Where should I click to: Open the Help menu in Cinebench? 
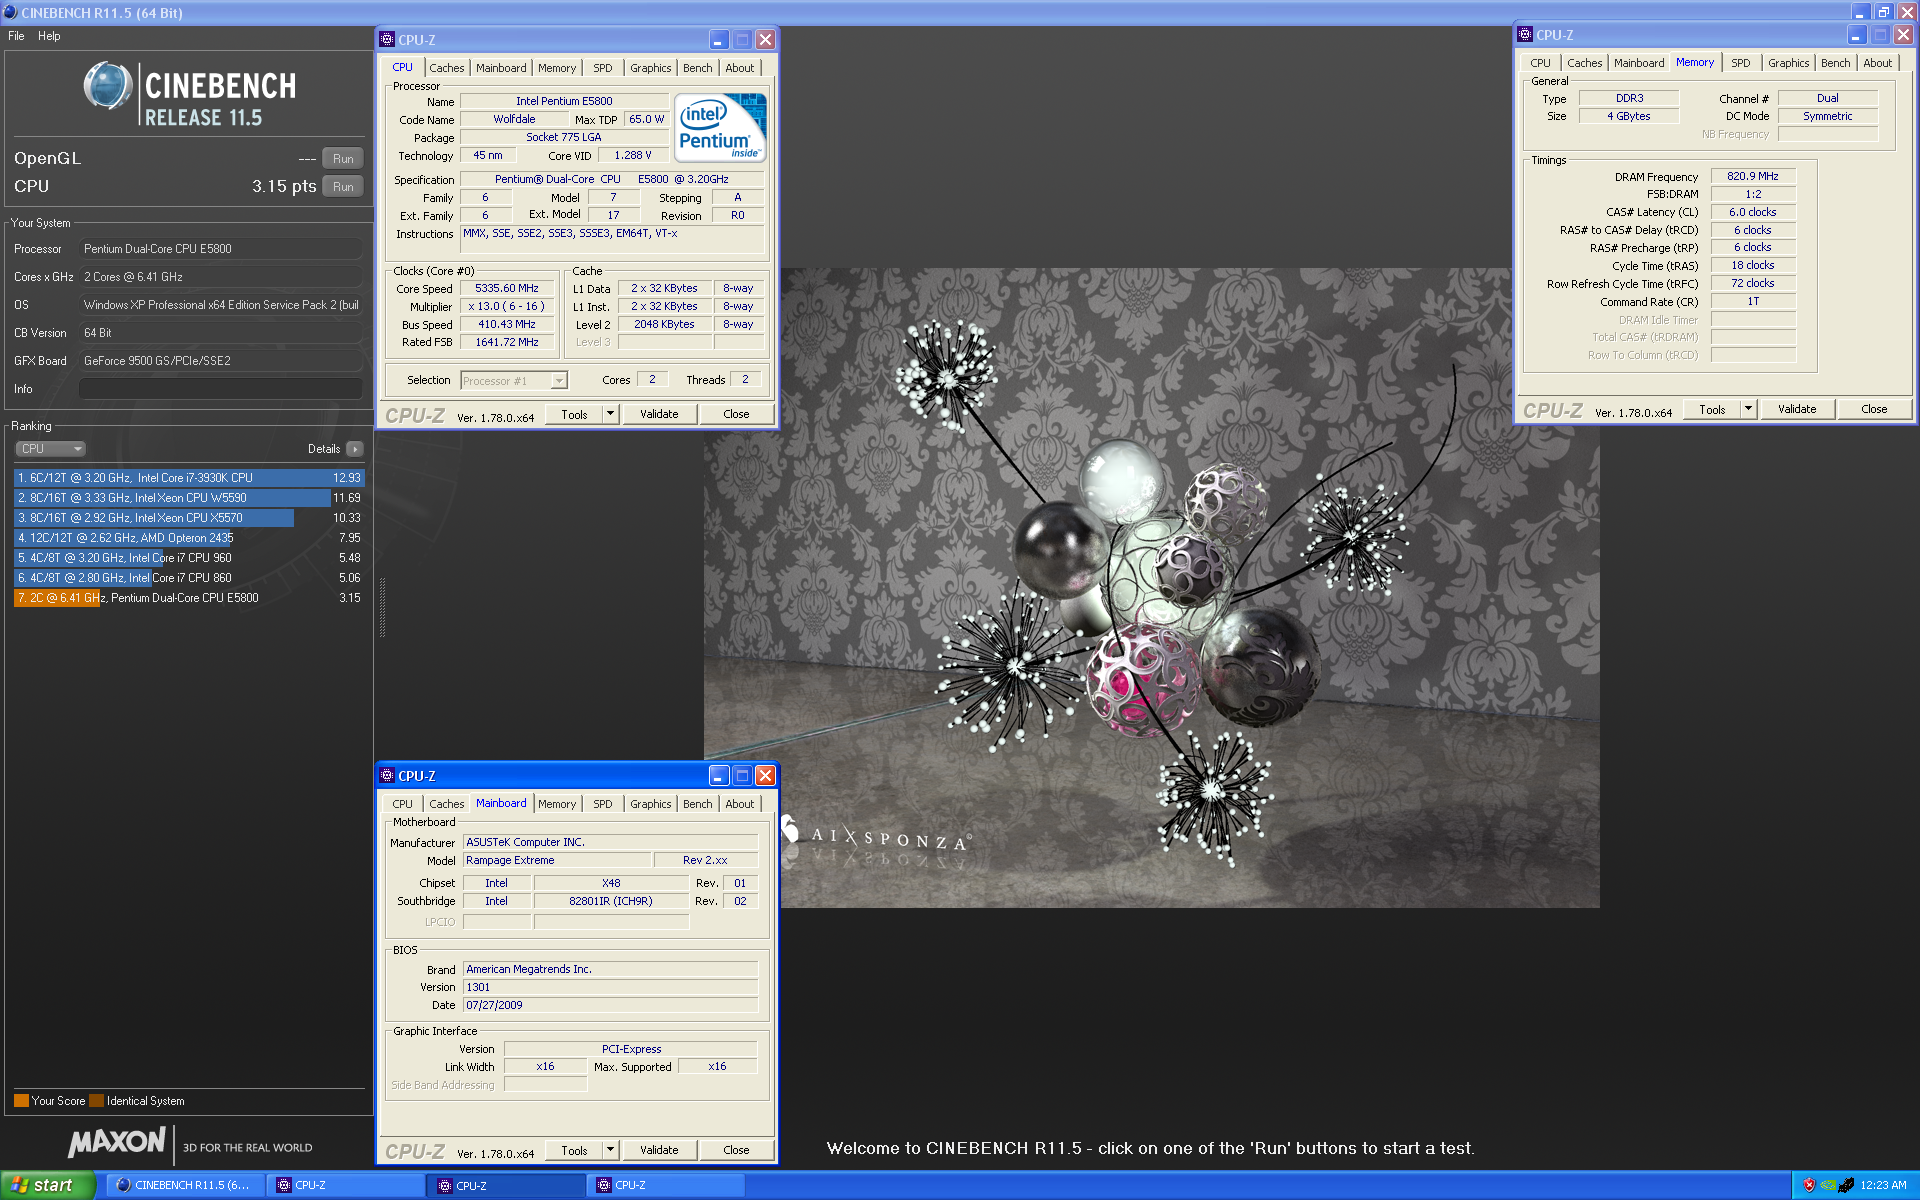pos(49,36)
